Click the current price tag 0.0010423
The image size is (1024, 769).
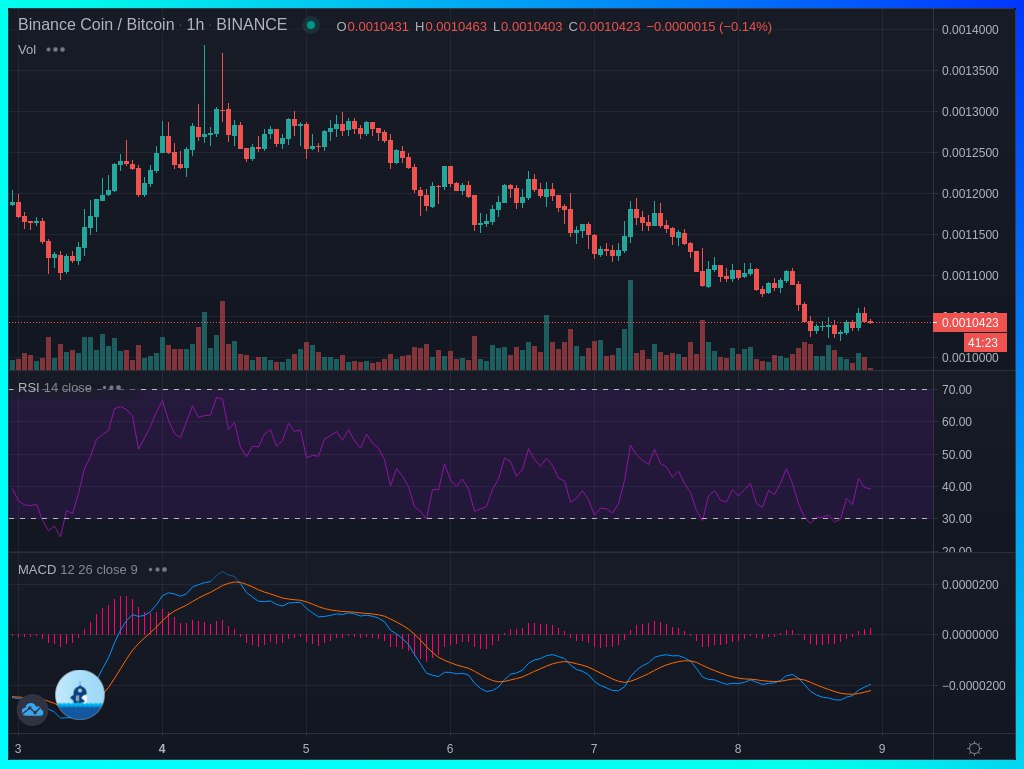(969, 322)
